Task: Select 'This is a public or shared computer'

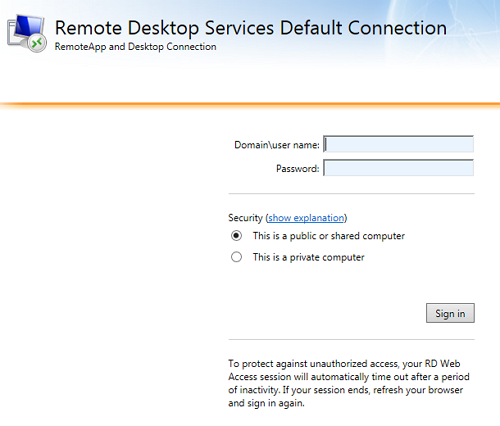Action: pos(236,236)
